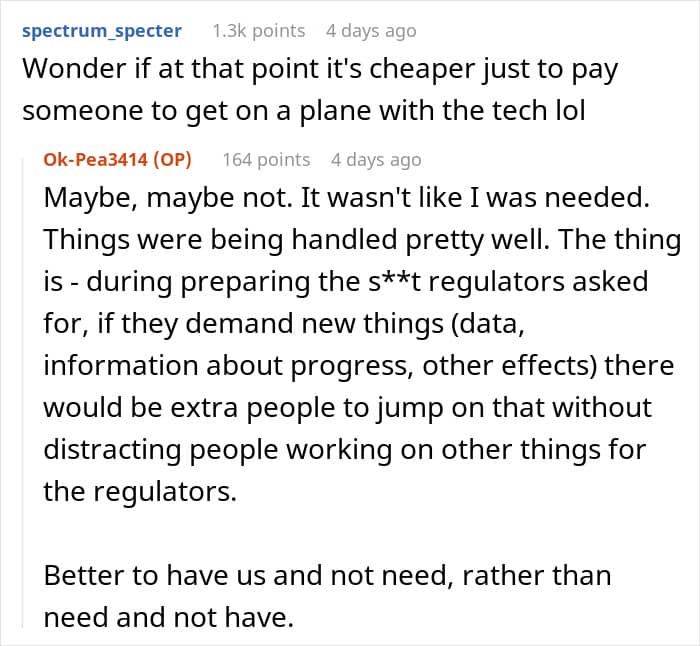This screenshot has width=700, height=646.
Task: Open the OP reply's "4 days ago" permalink
Action: (x=376, y=160)
